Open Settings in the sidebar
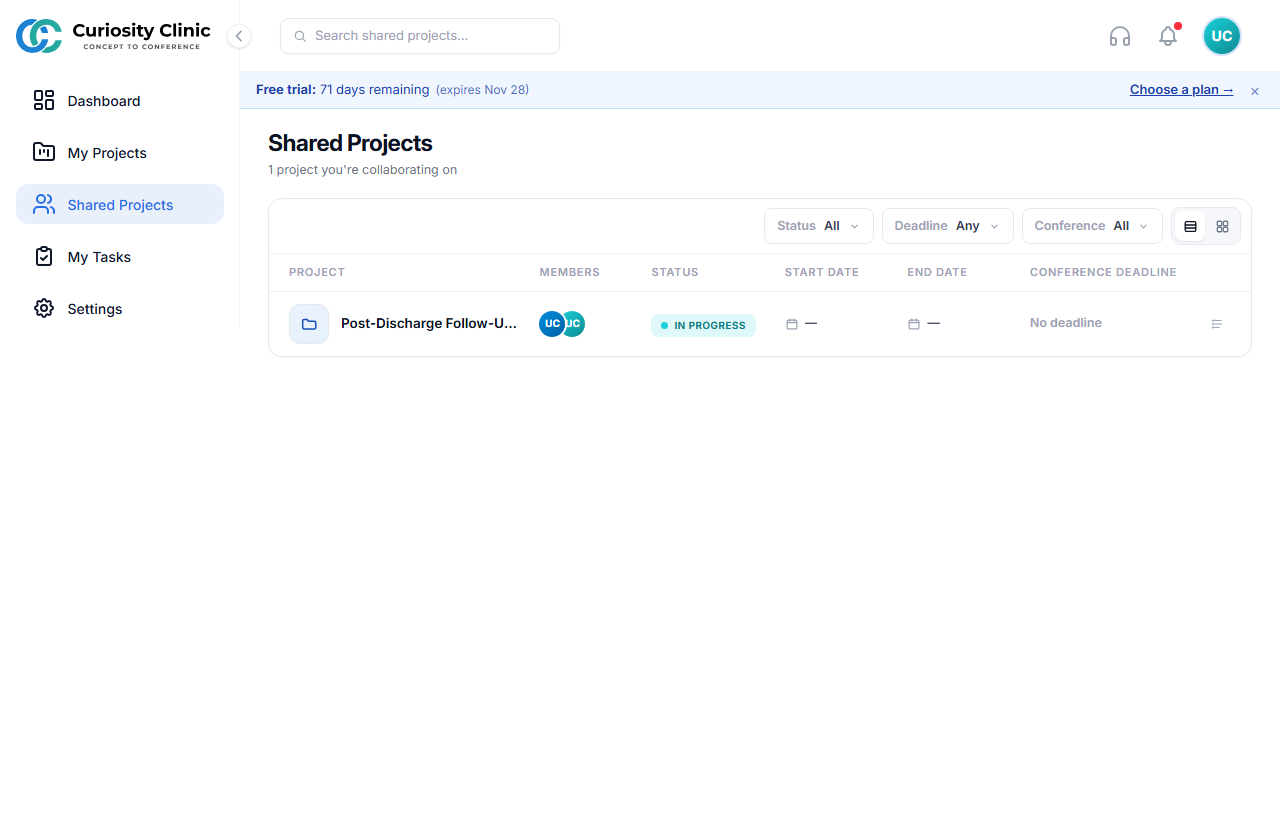Screen dimensions: 1280x829 click(120, 308)
